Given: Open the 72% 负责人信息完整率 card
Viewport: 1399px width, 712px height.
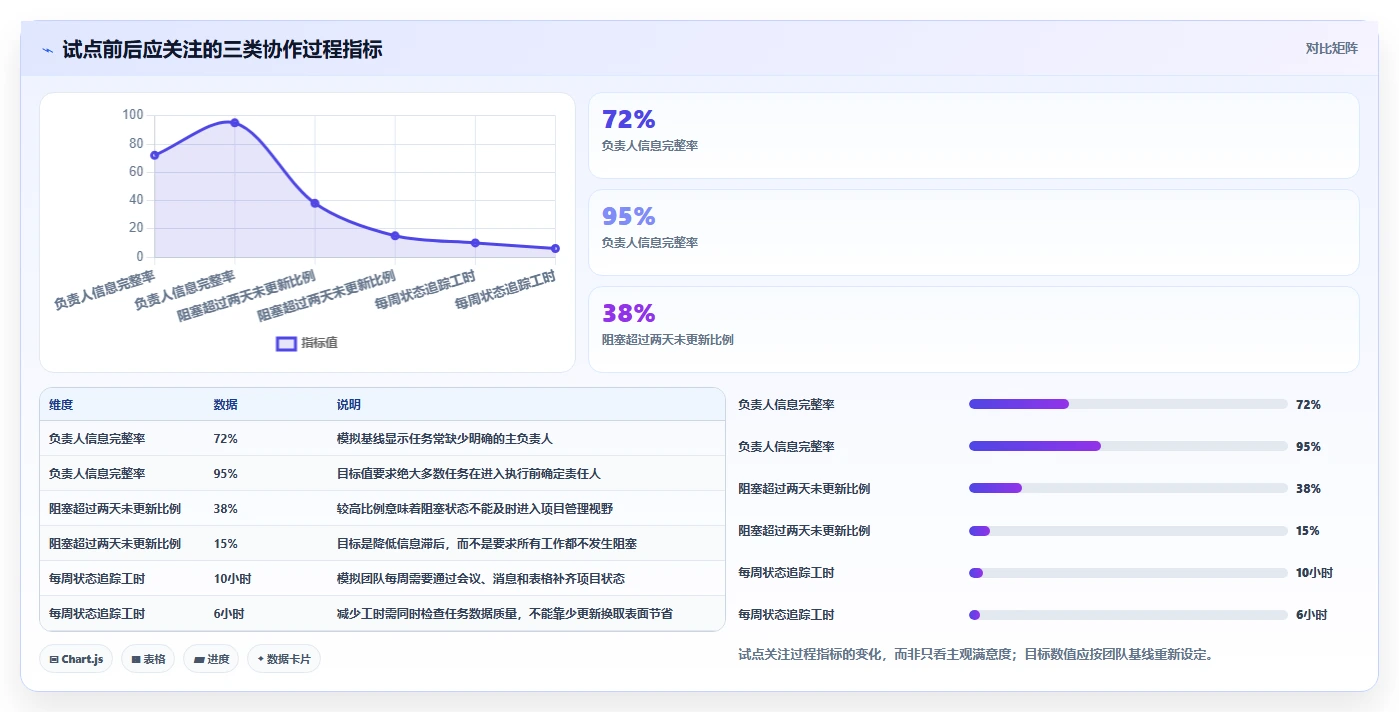Looking at the screenshot, I should click(974, 136).
